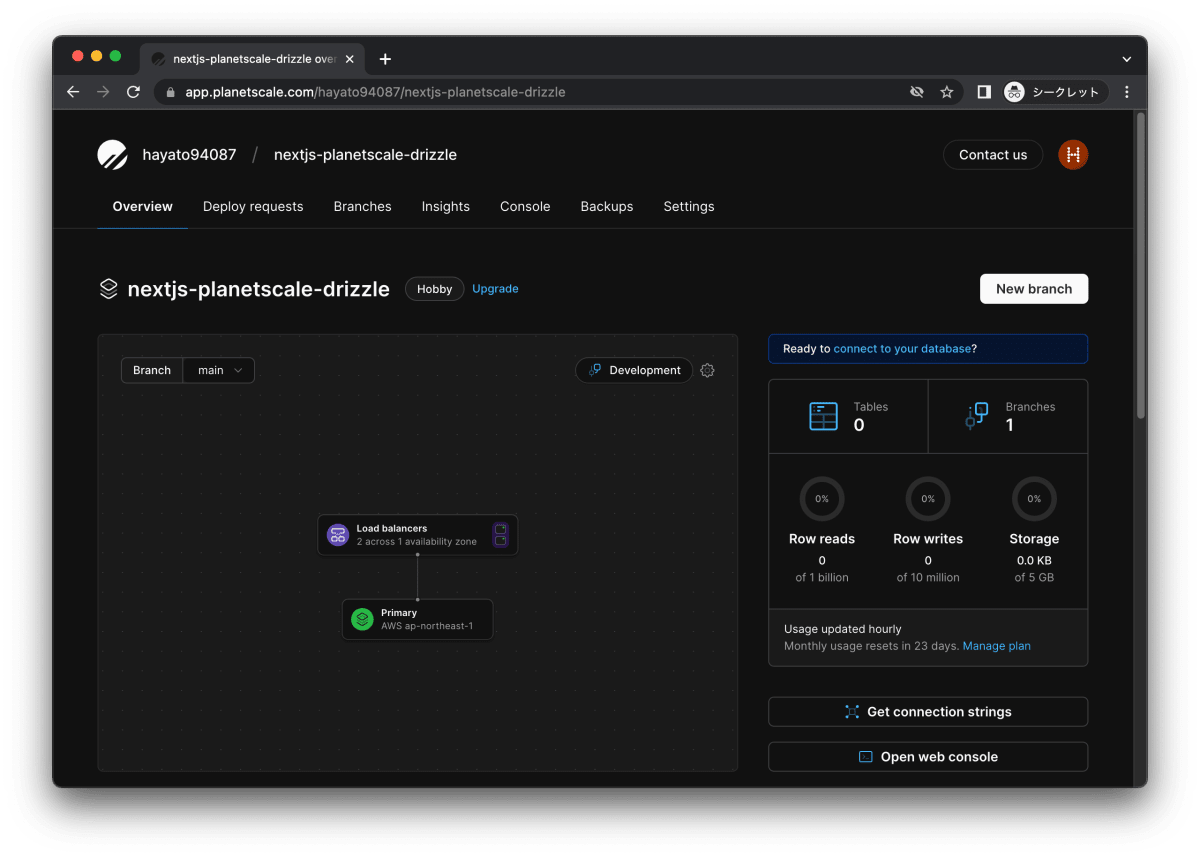Go to the Branches tab
Screen dimensions: 1200x857
pyautogui.click(x=362, y=207)
